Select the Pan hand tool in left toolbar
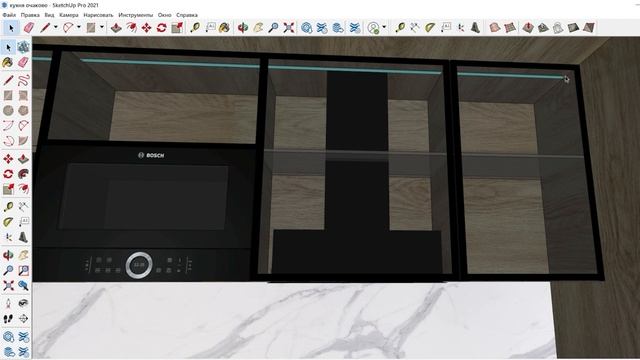The height and width of the screenshot is (360, 640). pos(23,255)
